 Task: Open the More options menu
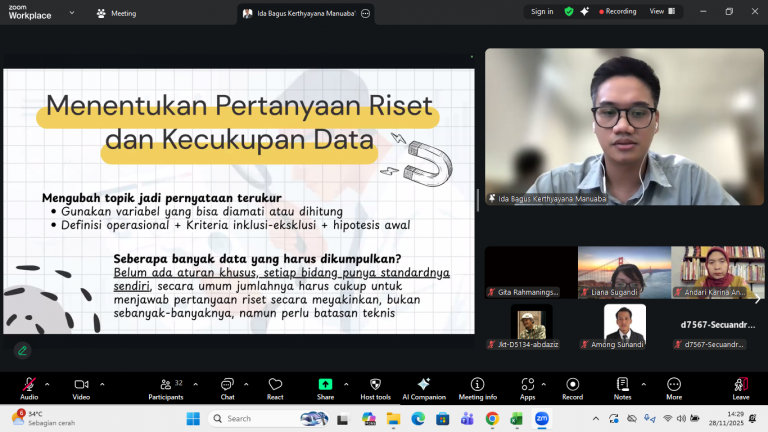pyautogui.click(x=674, y=385)
